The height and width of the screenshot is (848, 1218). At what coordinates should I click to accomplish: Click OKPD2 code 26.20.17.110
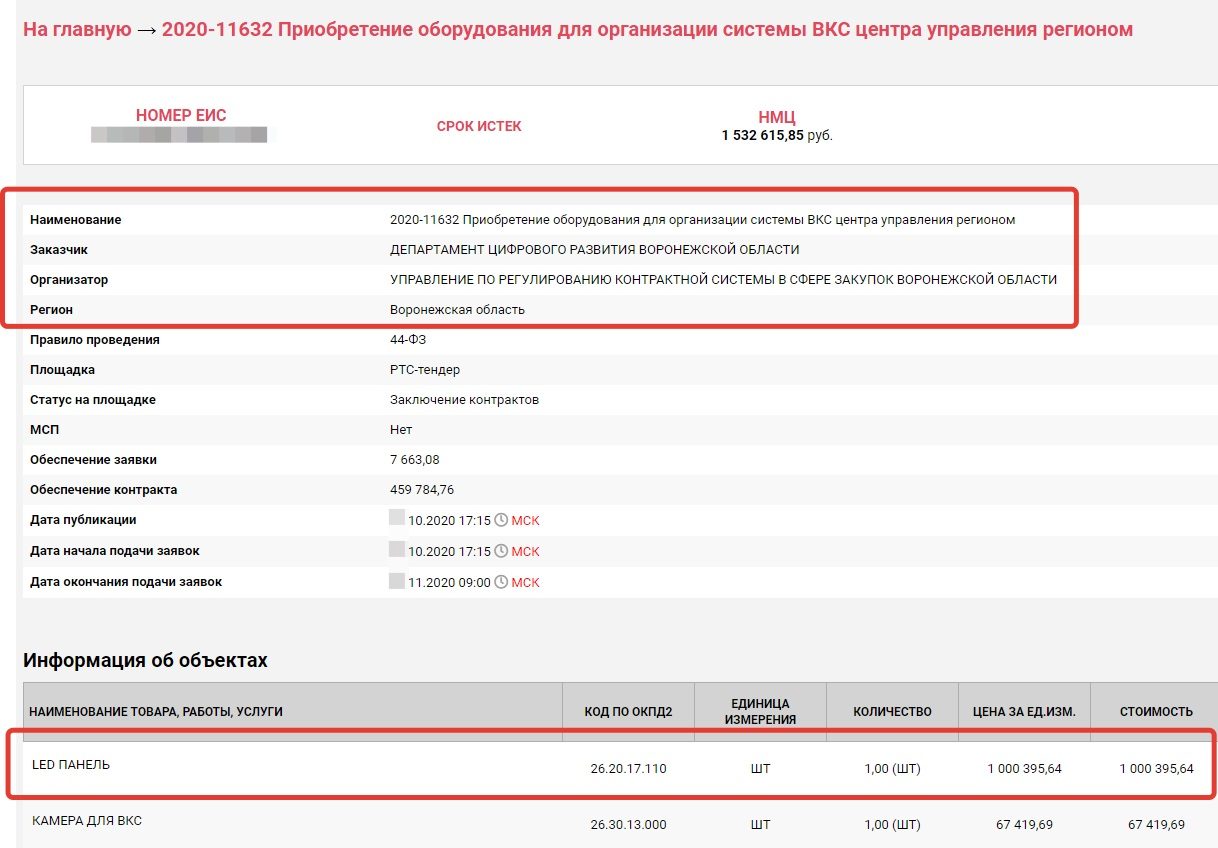click(x=628, y=769)
